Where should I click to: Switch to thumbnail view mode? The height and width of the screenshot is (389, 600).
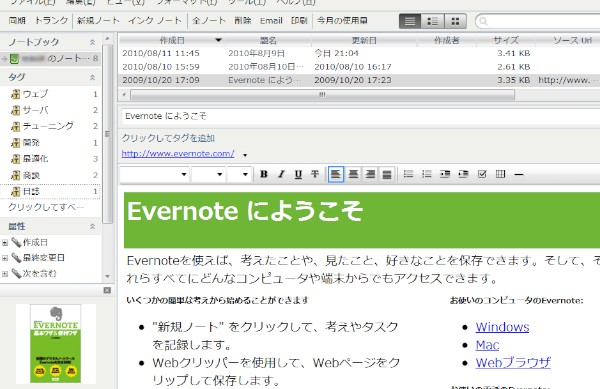pos(455,21)
